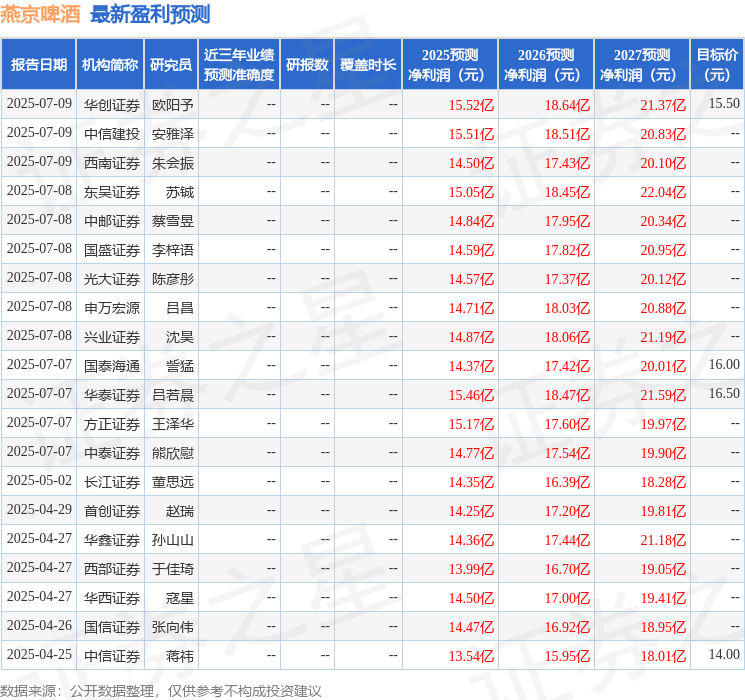This screenshot has height=700, width=745.
Task: Click the 2027预测净利润 column header
Action: pyautogui.click(x=642, y=65)
